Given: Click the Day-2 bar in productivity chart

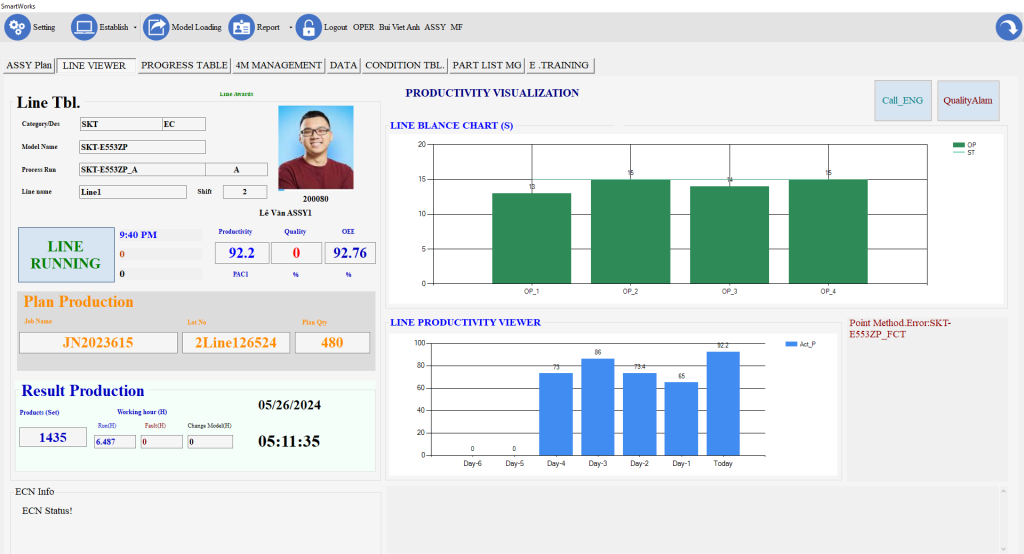Looking at the screenshot, I should (639, 414).
